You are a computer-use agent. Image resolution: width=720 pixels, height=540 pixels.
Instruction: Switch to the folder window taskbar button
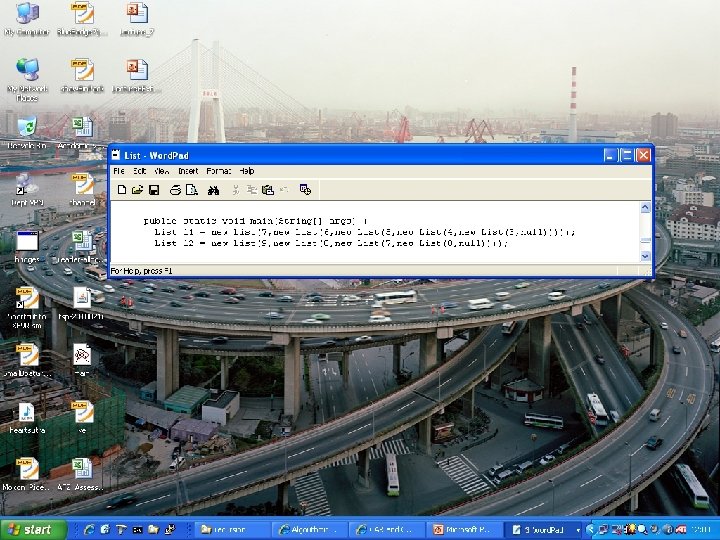pos(232,530)
